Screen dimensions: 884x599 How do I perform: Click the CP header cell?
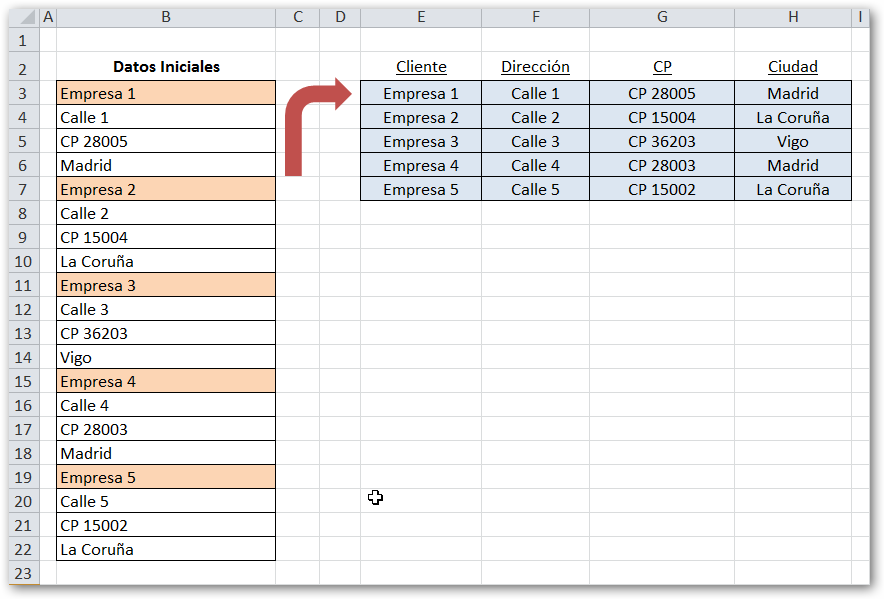pyautogui.click(x=662, y=66)
